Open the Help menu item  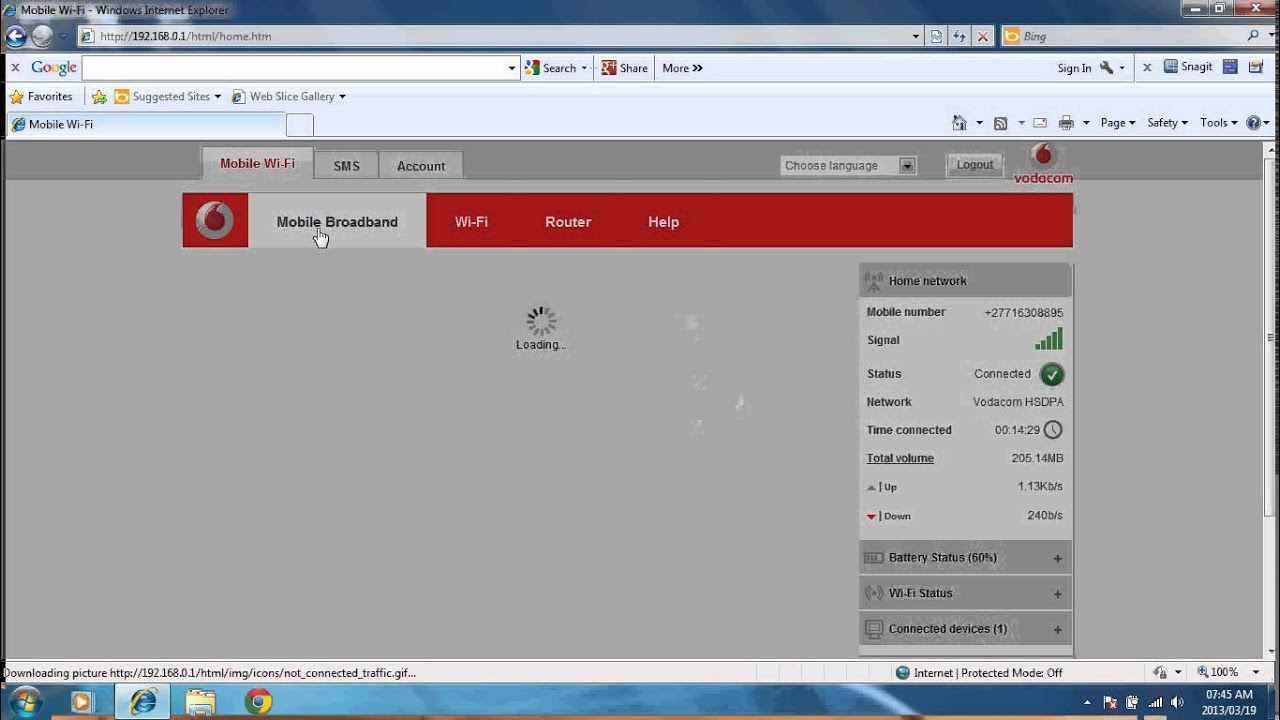663,222
